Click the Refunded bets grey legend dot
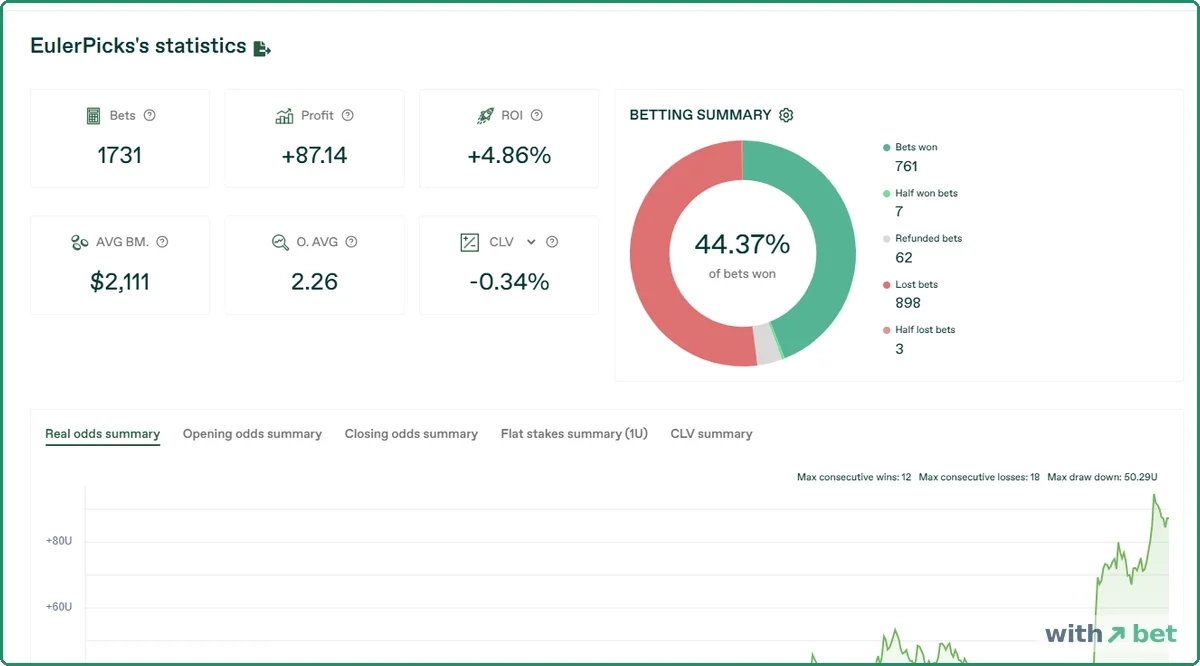This screenshot has height=666, width=1200. click(x=886, y=239)
